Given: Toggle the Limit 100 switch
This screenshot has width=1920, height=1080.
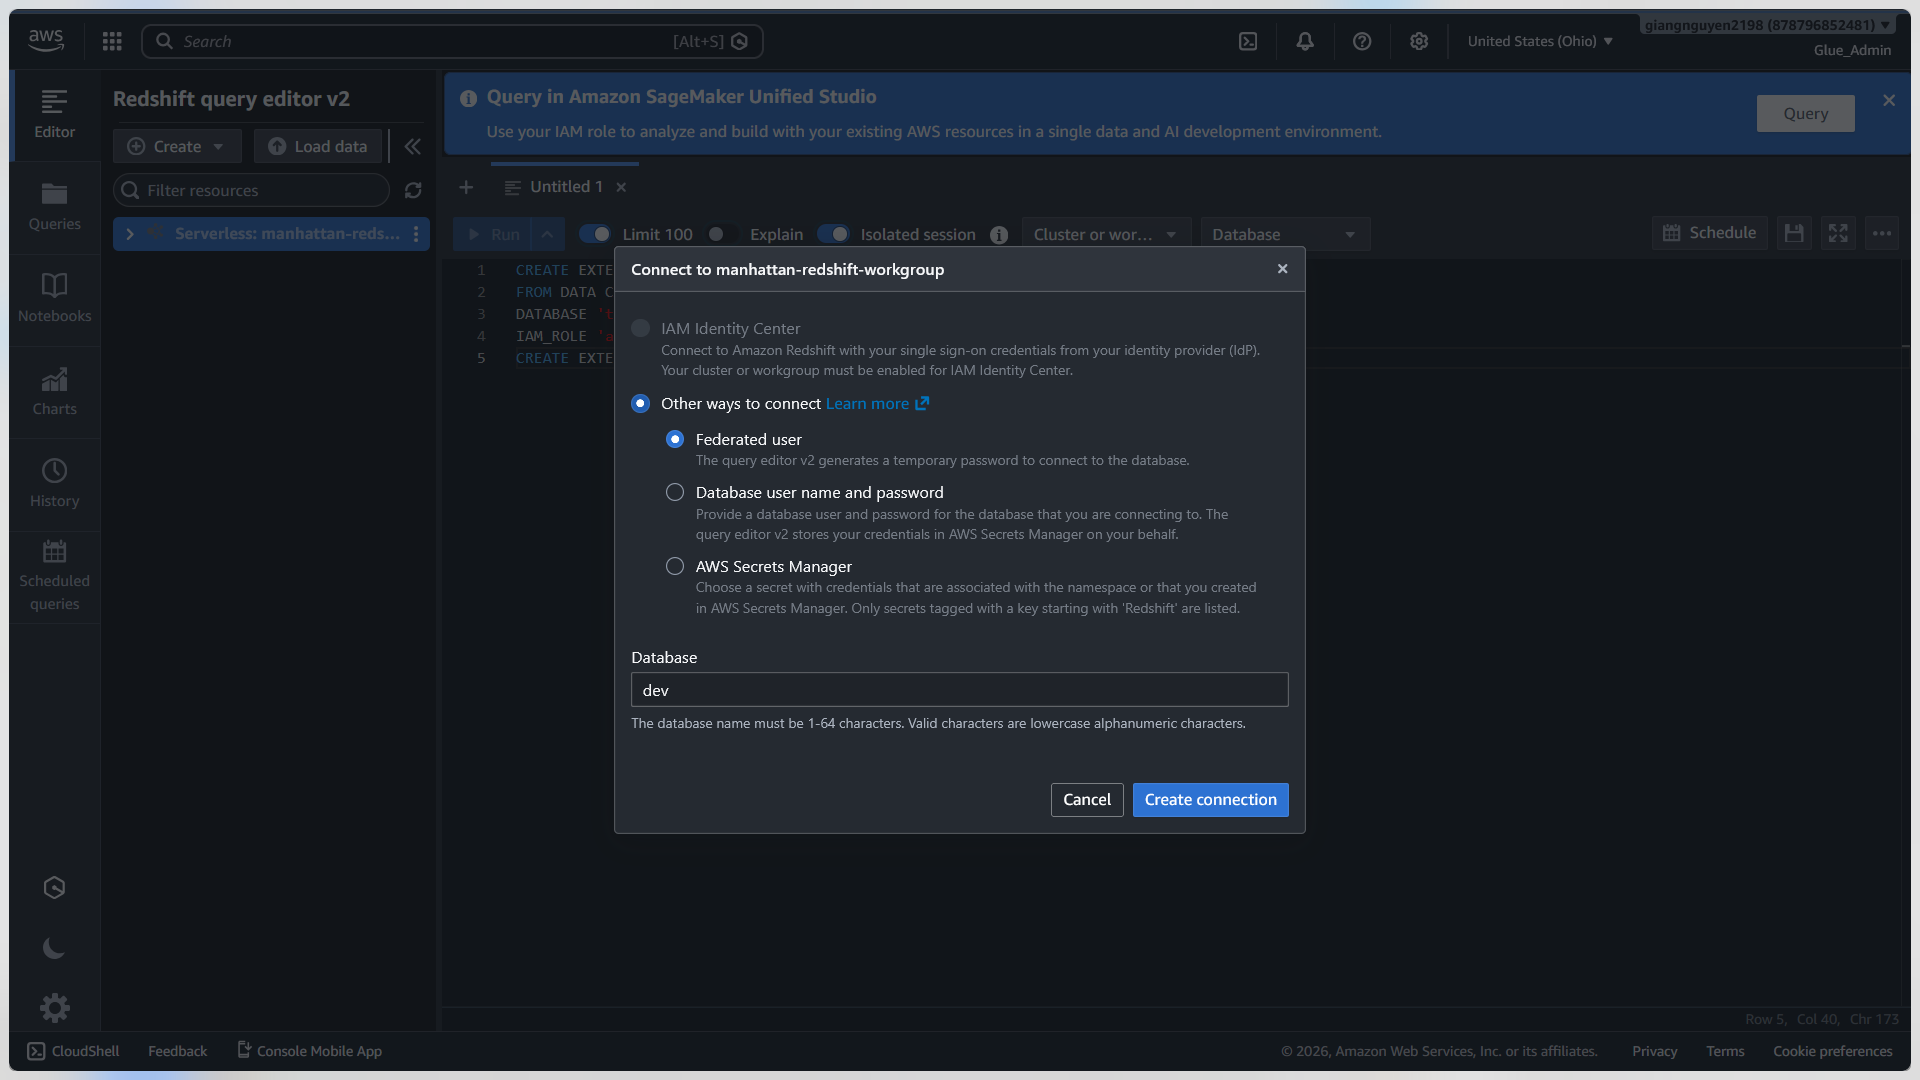Looking at the screenshot, I should [x=596, y=234].
